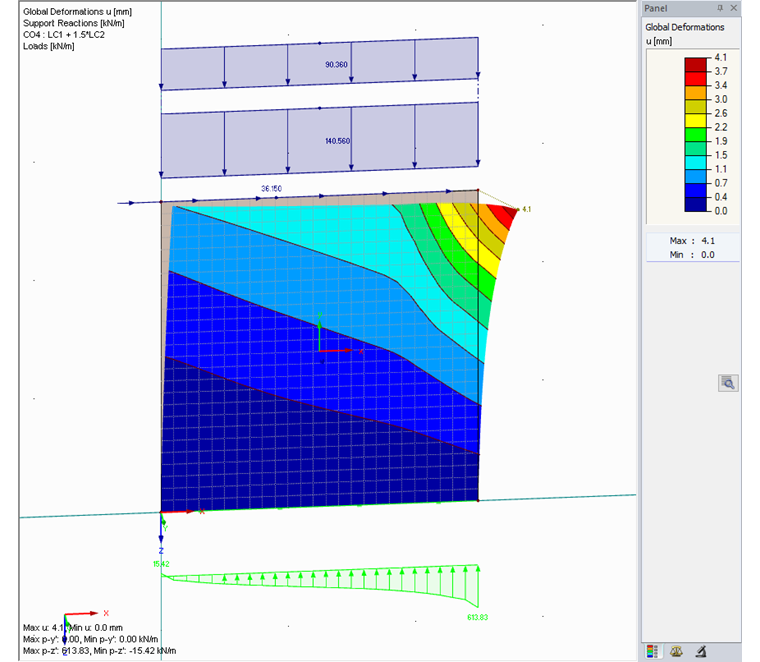Click the magnifier options button in the Panel
This screenshot has width=760, height=662.
pyautogui.click(x=728, y=383)
